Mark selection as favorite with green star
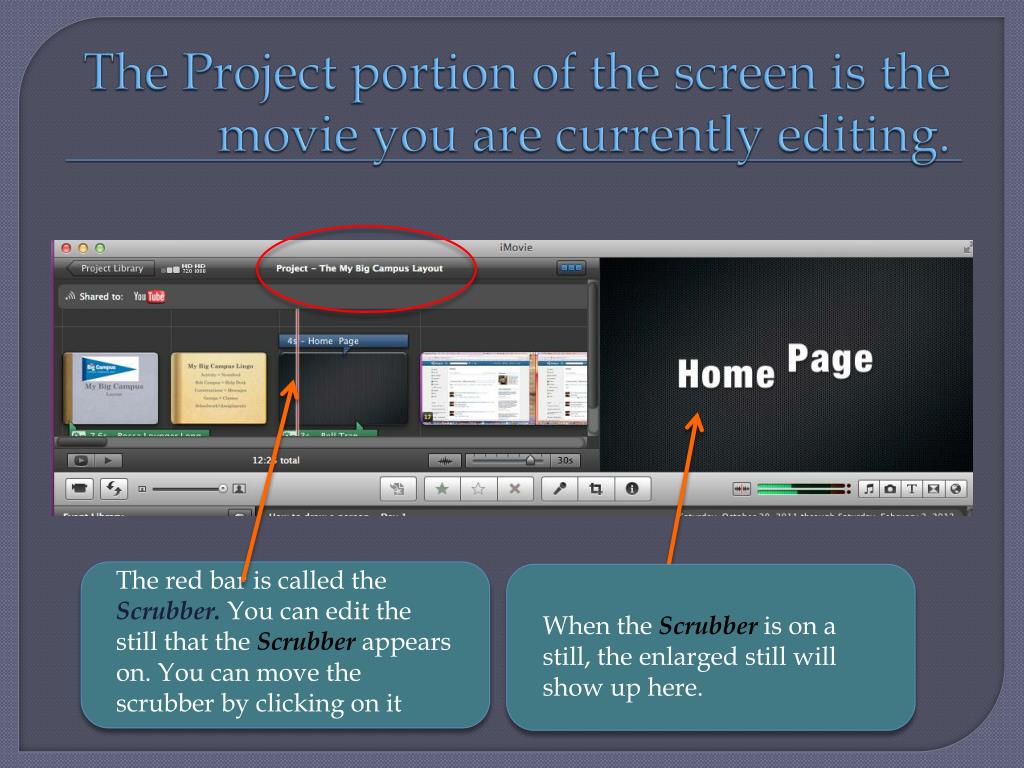 click(x=442, y=488)
